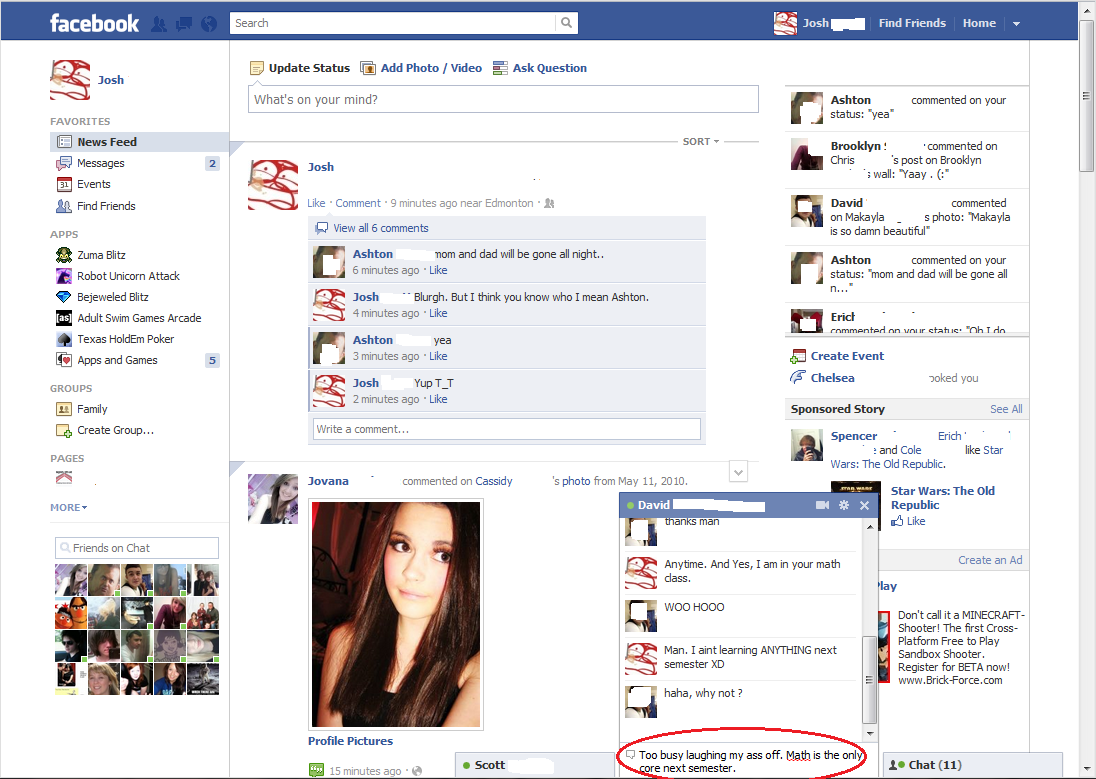Like Josh's 'Yup T_T' comment
The height and width of the screenshot is (779, 1096).
438,399
